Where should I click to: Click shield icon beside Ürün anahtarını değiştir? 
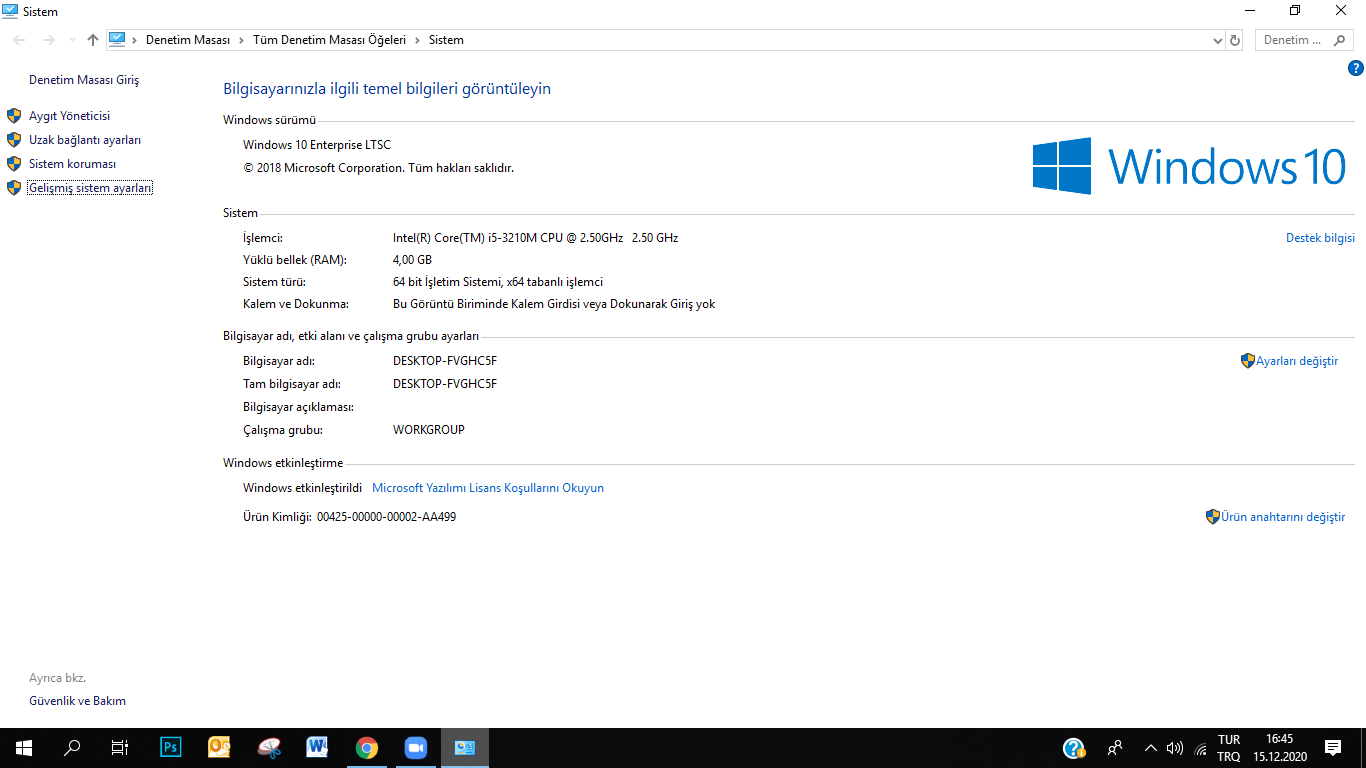pos(1213,517)
